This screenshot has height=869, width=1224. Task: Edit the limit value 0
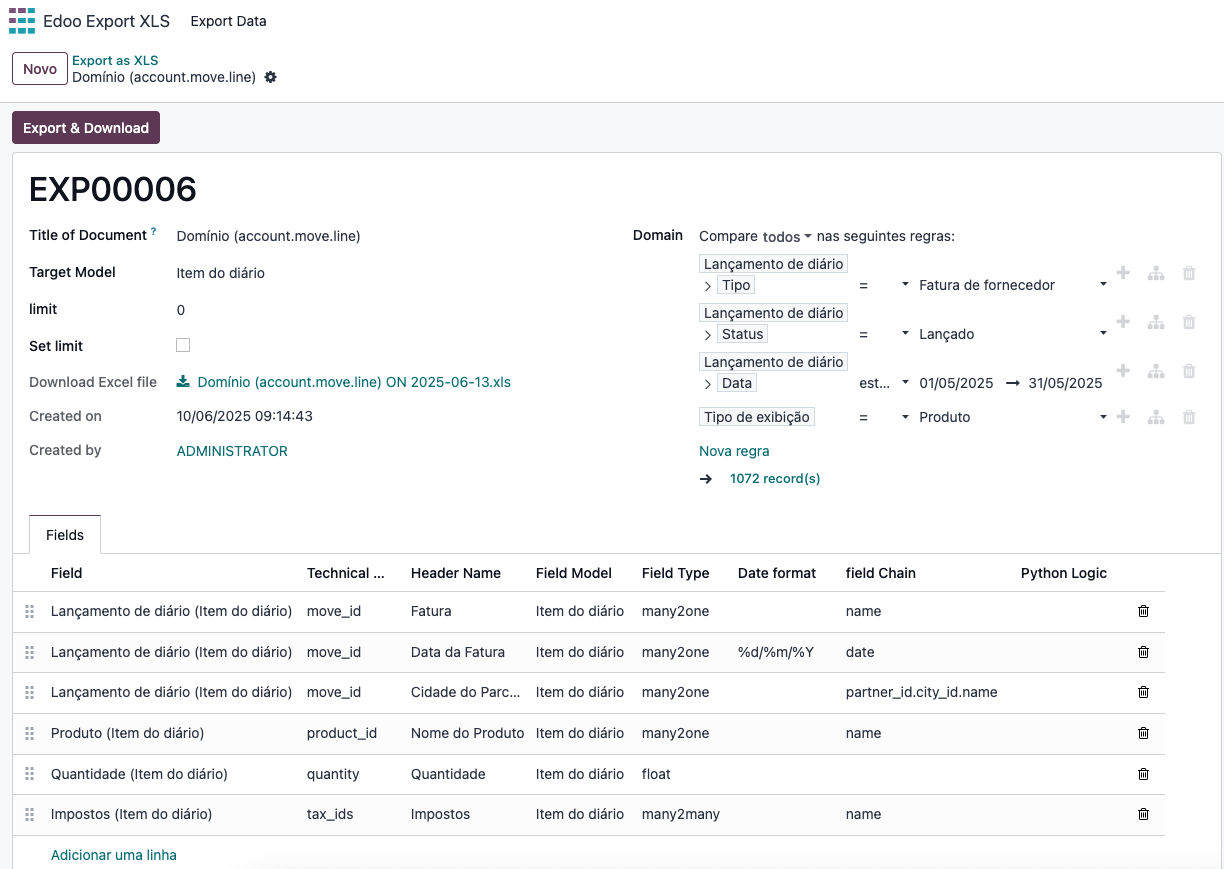click(x=181, y=310)
